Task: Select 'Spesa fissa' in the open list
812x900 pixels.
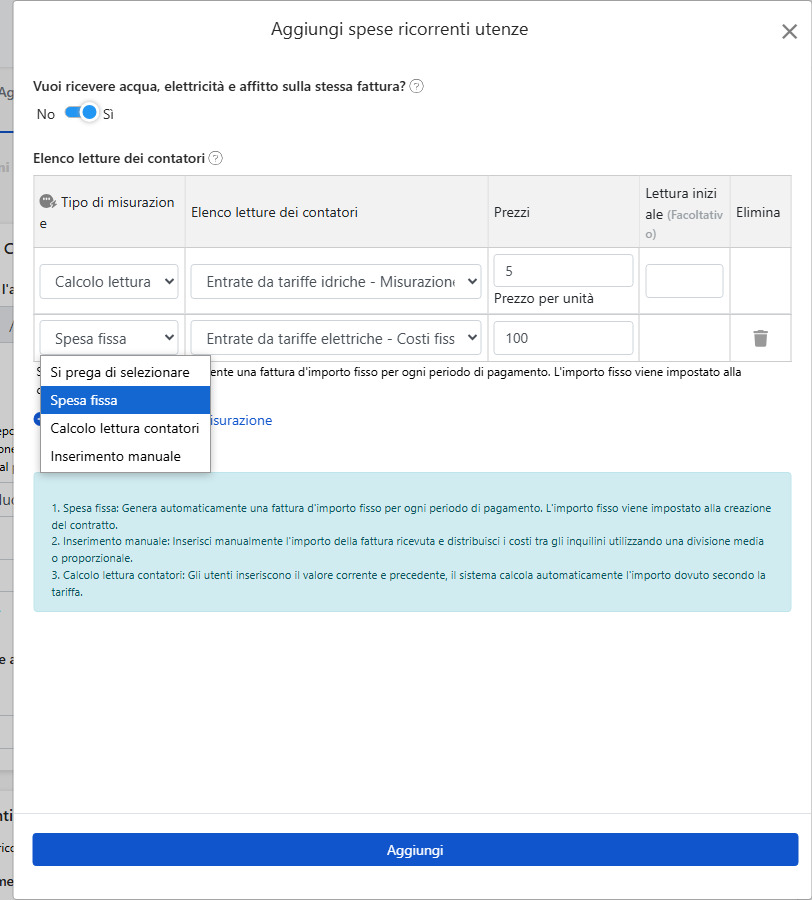Action: [x=126, y=400]
